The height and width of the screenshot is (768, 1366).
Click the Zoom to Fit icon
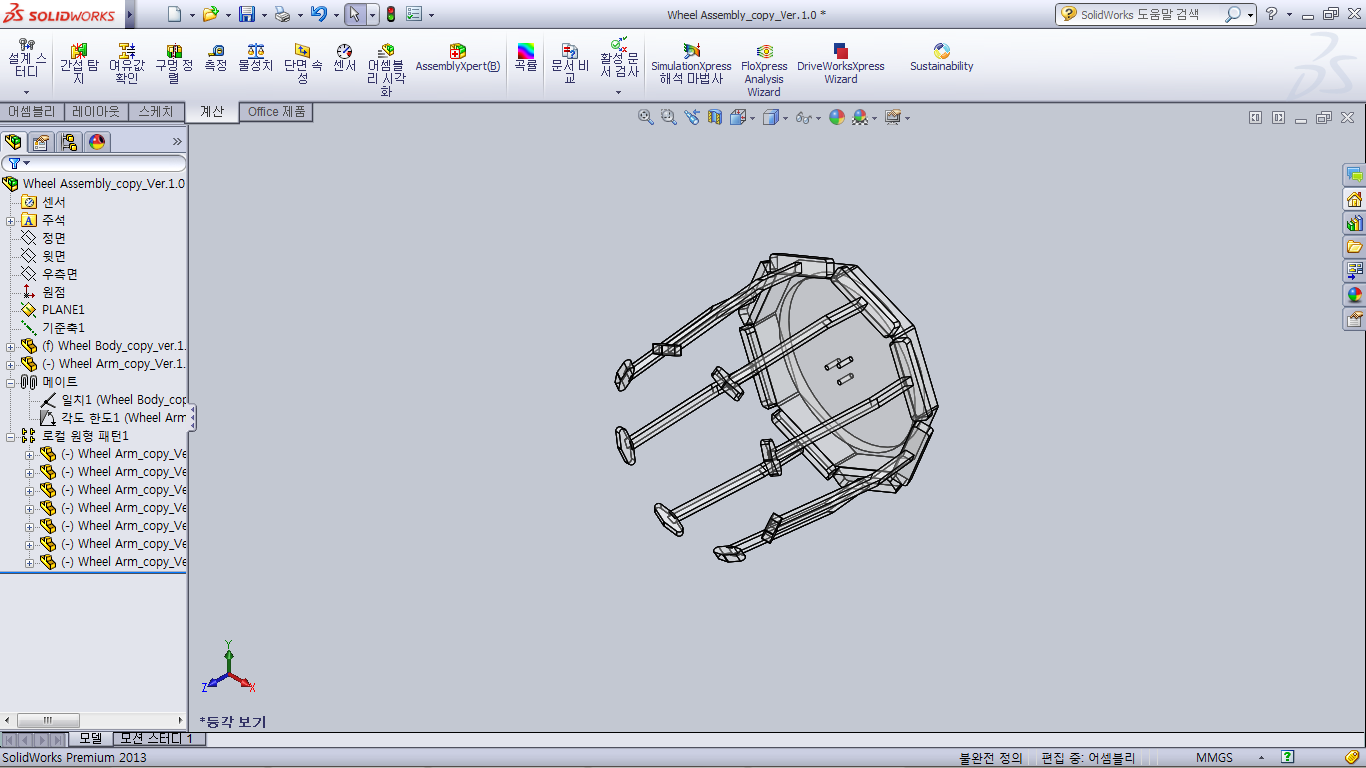pyautogui.click(x=646, y=117)
